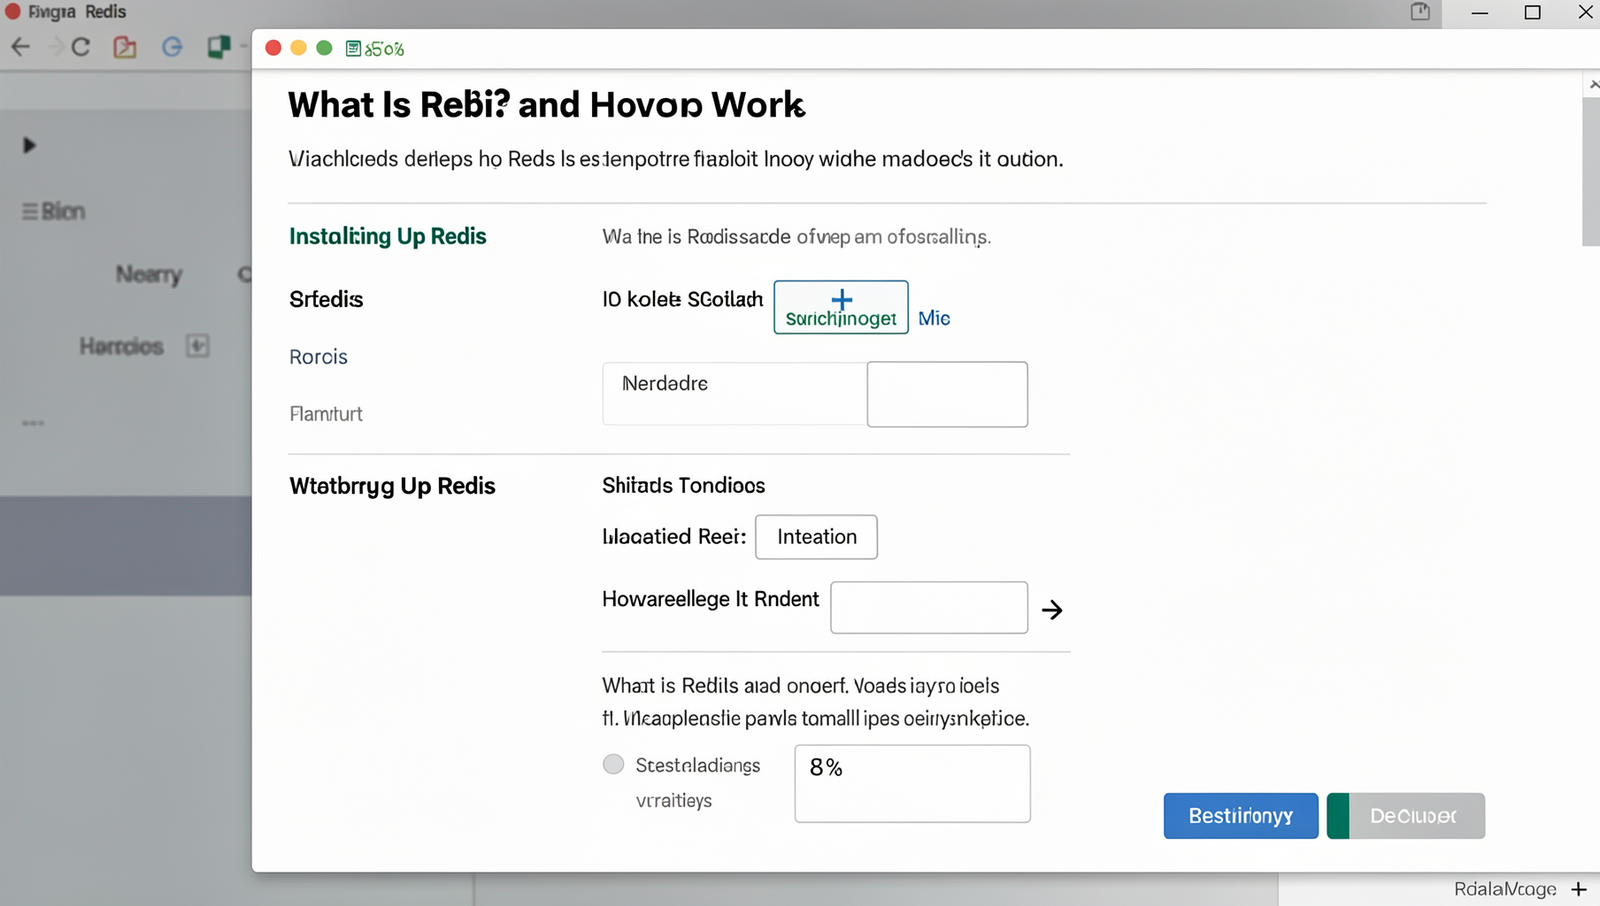This screenshot has height=906, width=1600.
Task: Click the share icon in the title bar
Action: click(x=1420, y=12)
